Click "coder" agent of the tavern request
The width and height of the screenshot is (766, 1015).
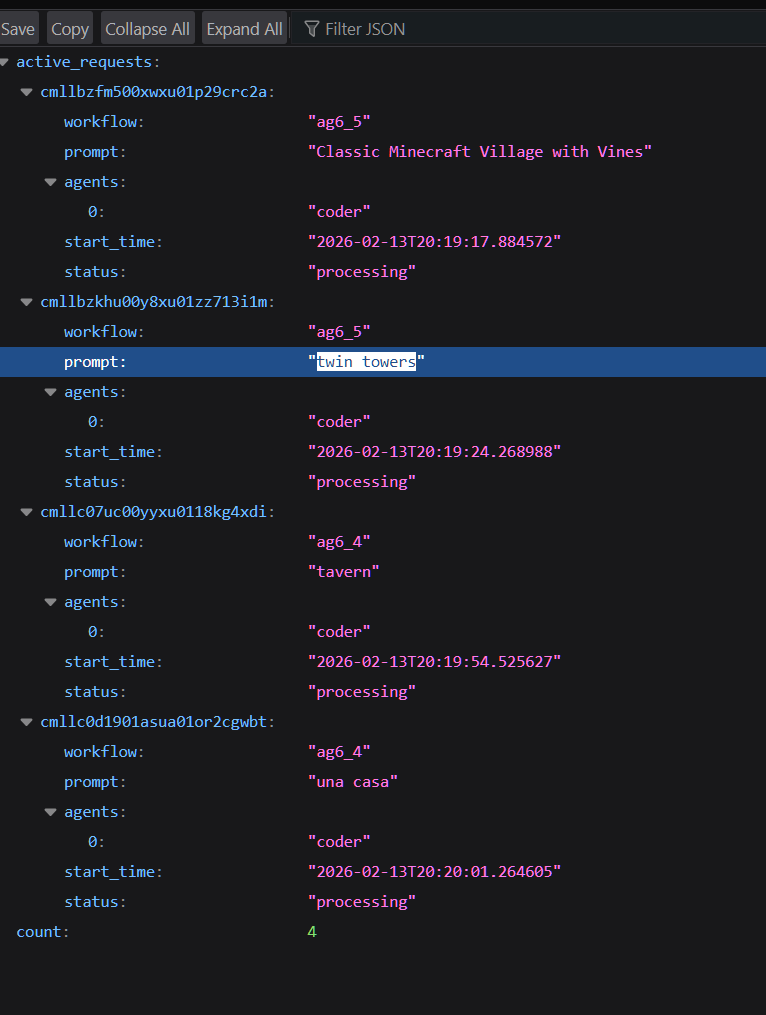point(339,632)
